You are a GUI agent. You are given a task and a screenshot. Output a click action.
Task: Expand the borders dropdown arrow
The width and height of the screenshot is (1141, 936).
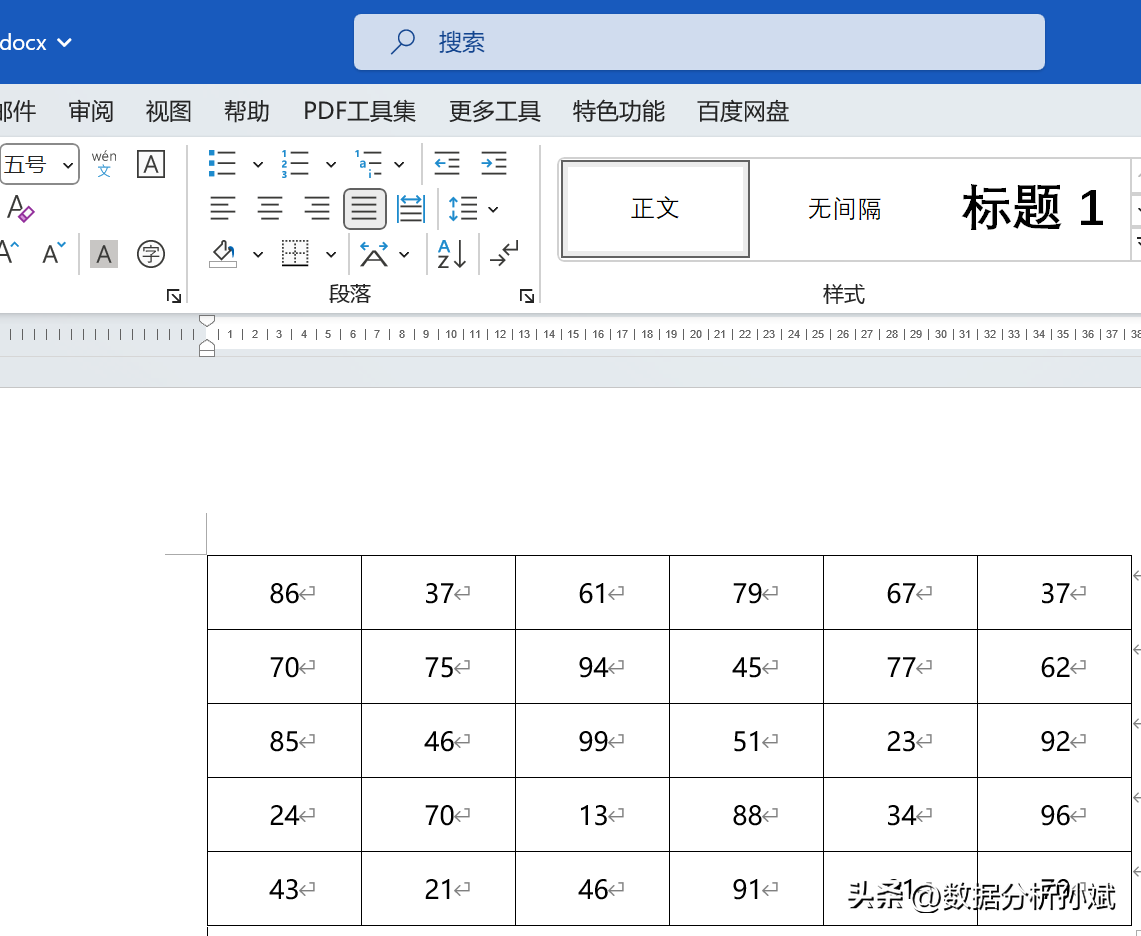[331, 255]
